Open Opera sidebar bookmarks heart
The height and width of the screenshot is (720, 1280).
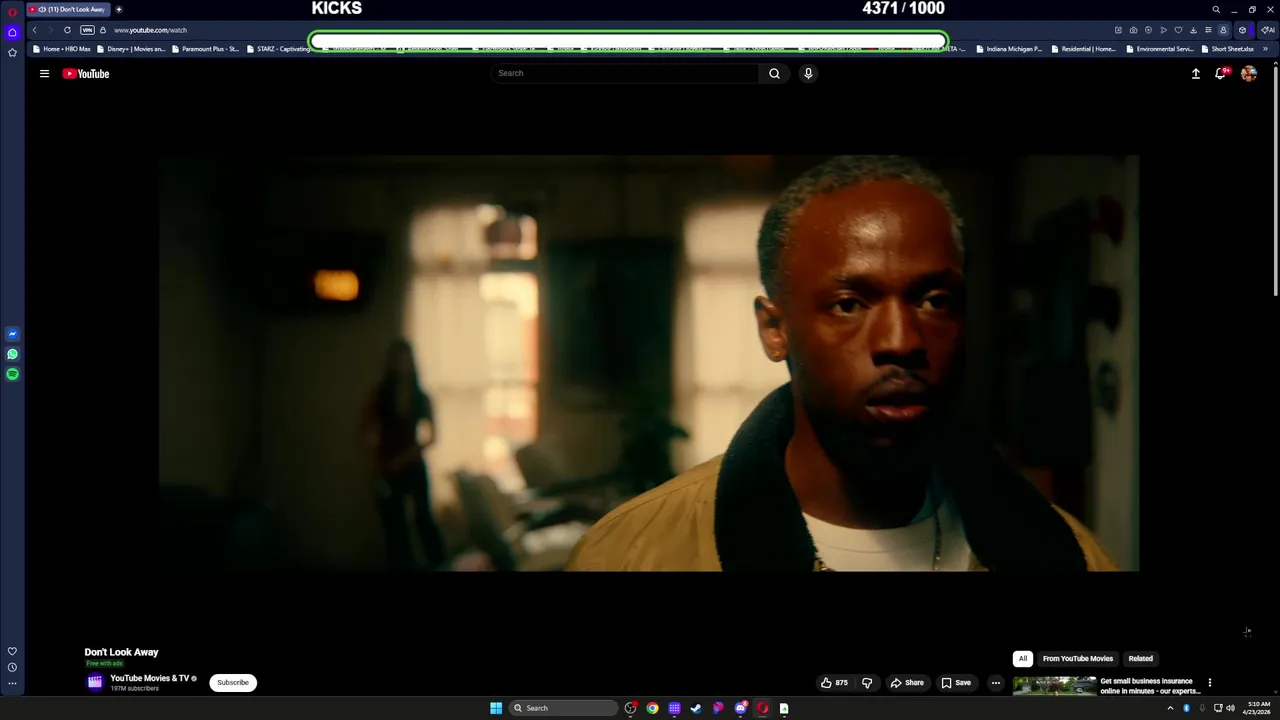12,651
